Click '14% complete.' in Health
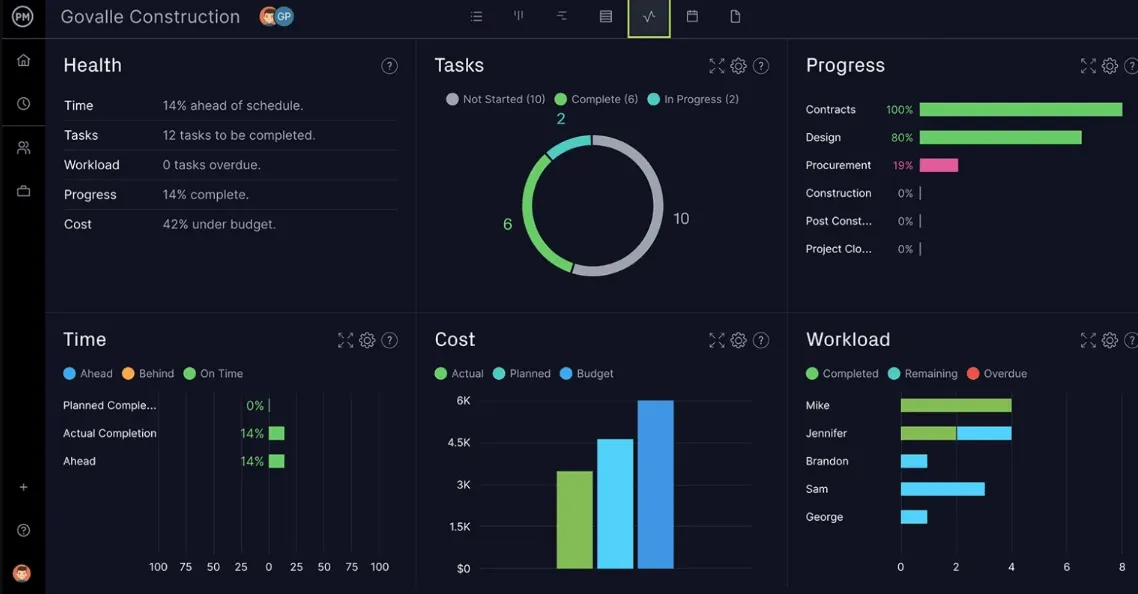 [205, 195]
